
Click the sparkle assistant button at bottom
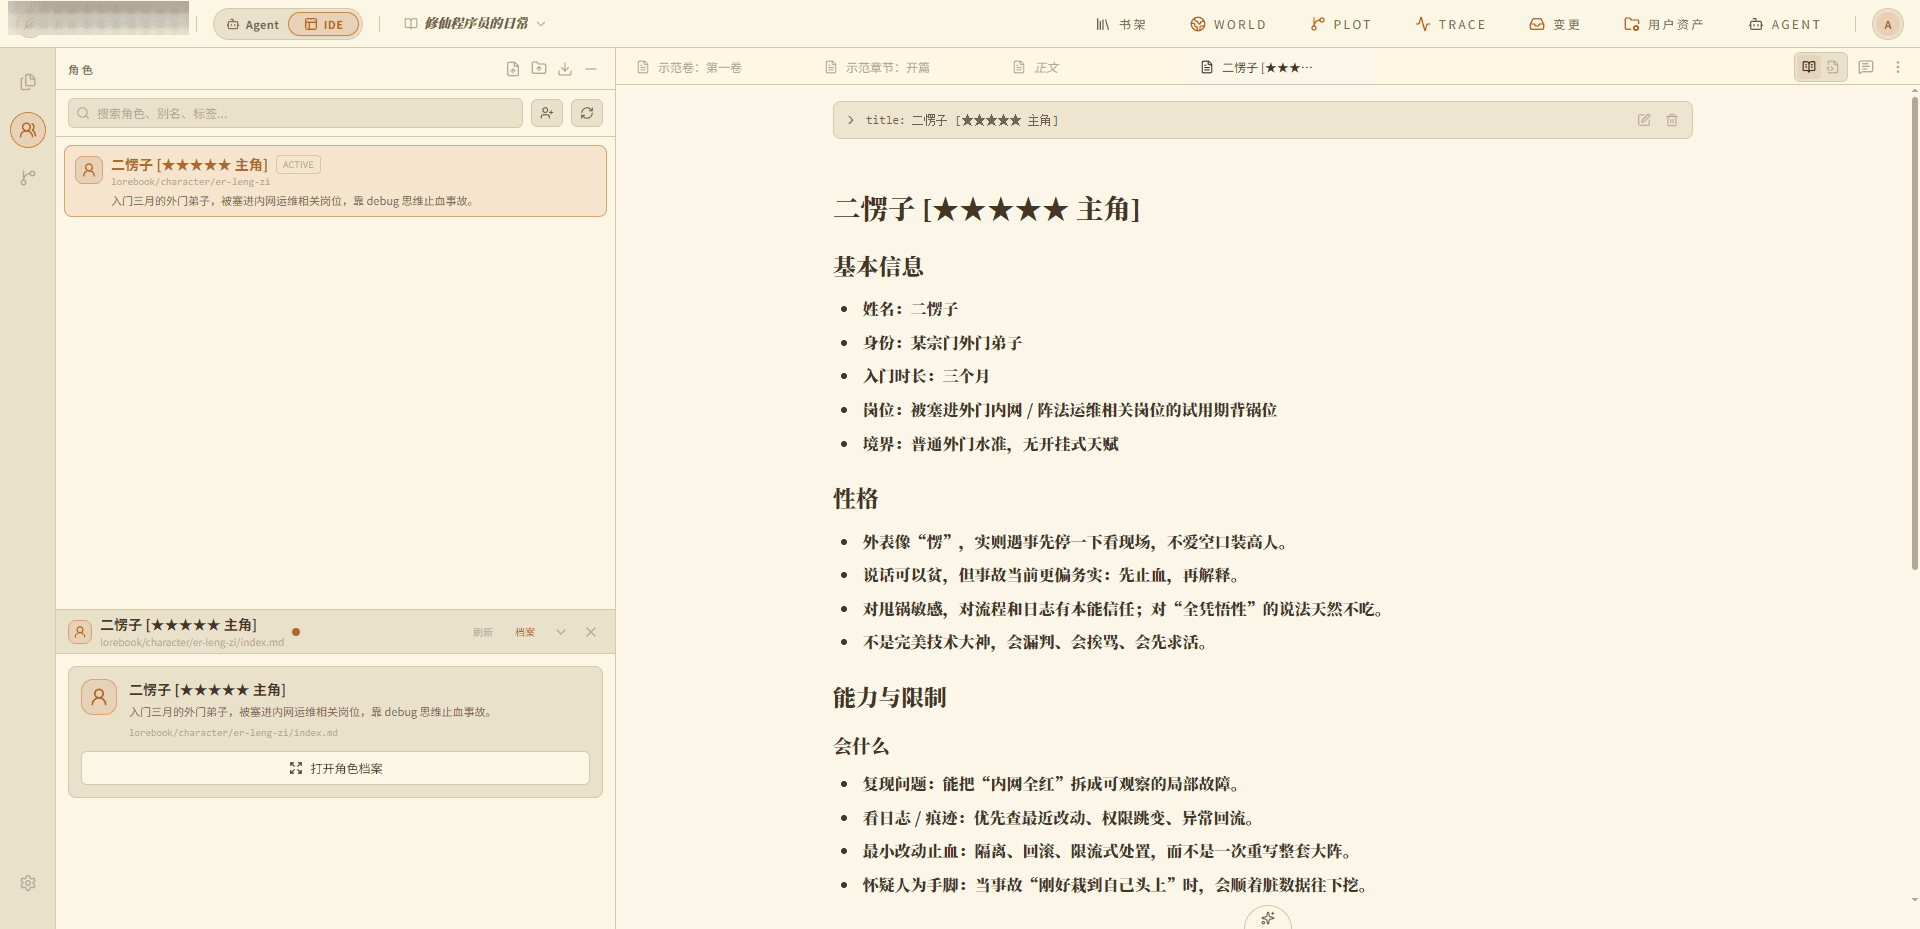tap(1268, 917)
